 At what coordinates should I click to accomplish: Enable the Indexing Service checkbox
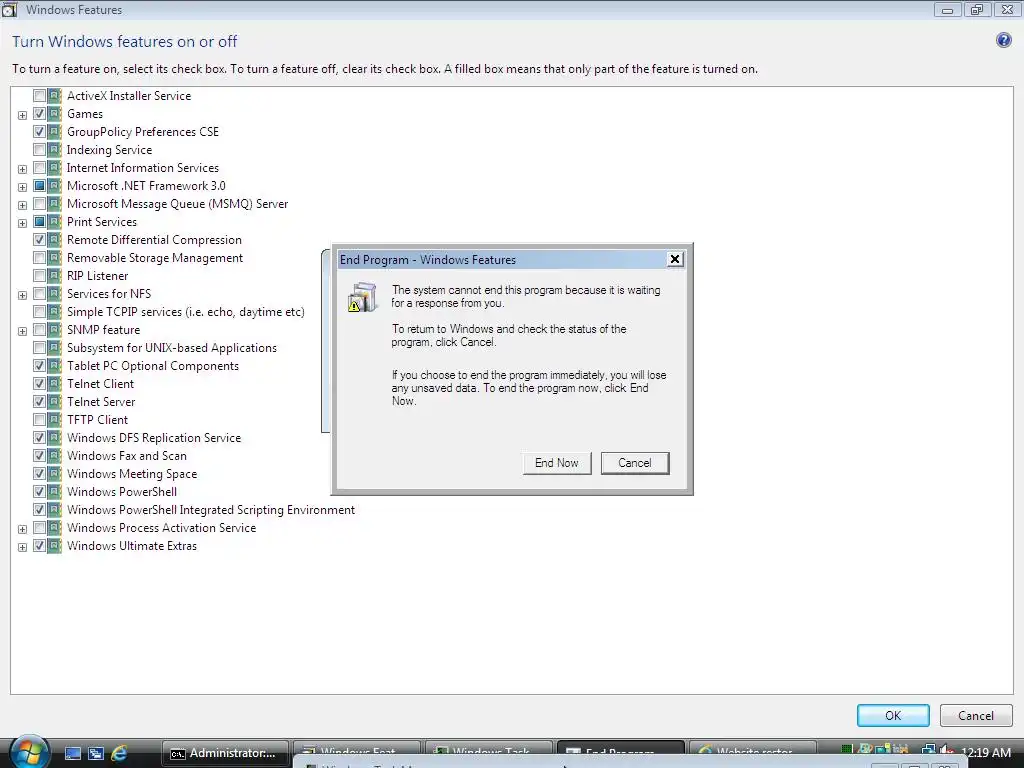[x=39, y=150]
